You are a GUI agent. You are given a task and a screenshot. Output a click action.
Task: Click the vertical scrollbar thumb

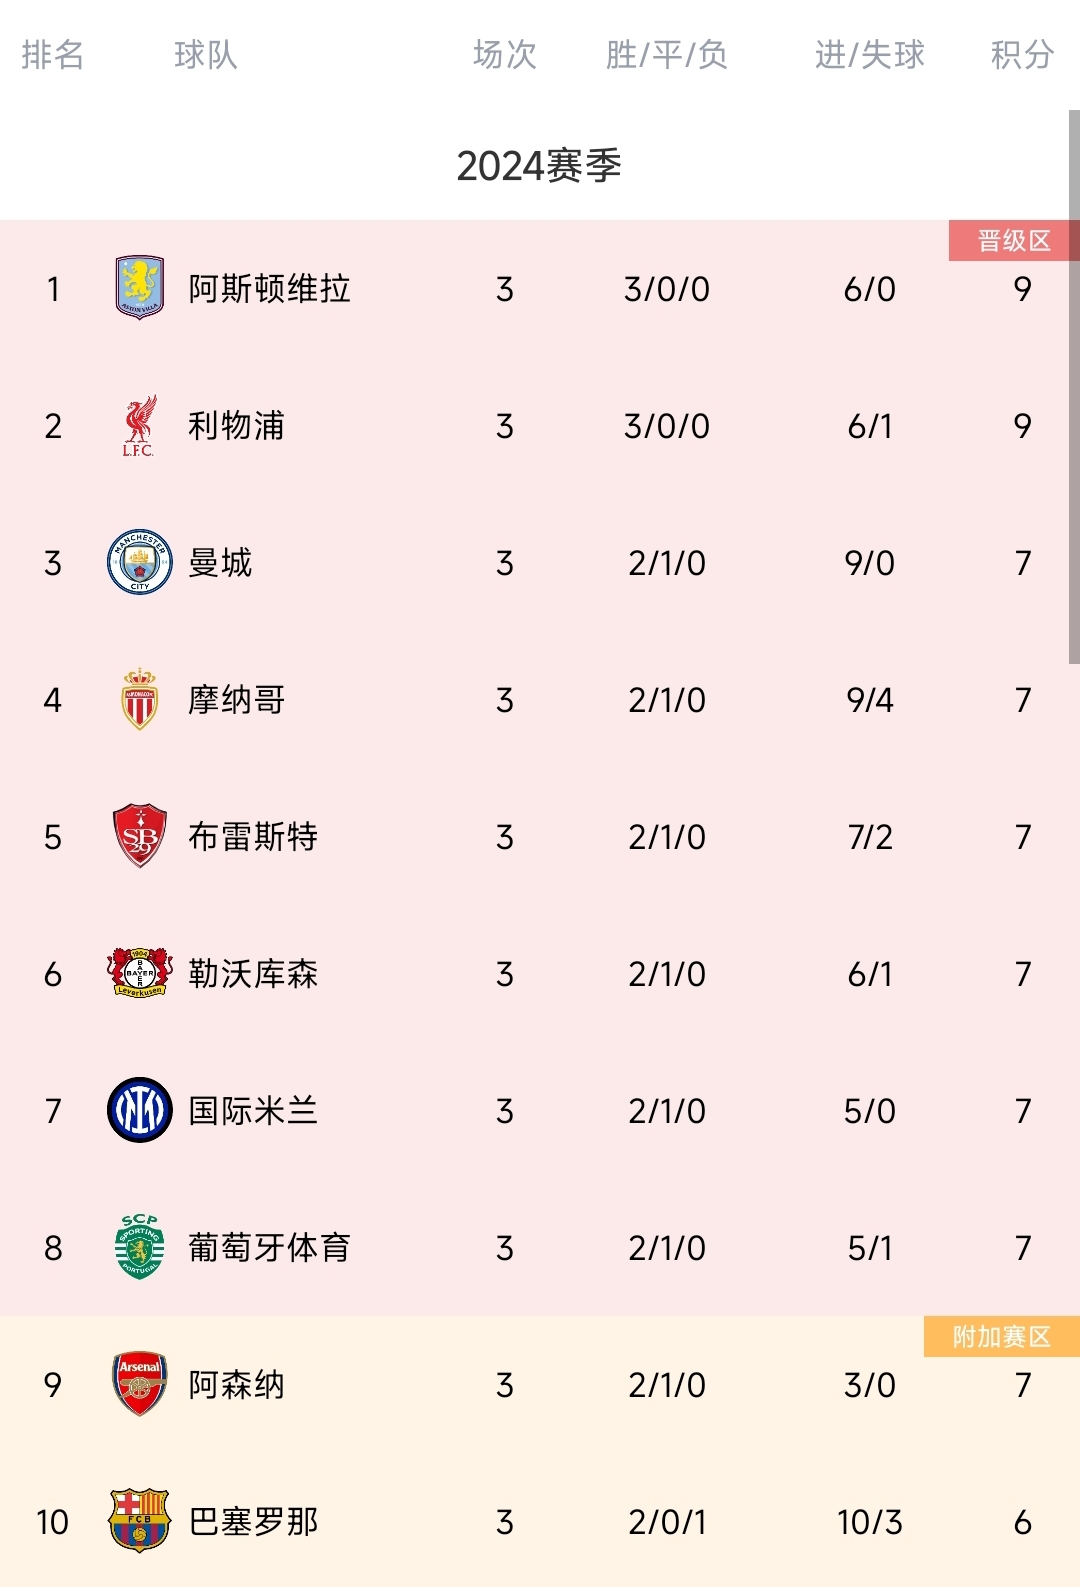point(1074,386)
